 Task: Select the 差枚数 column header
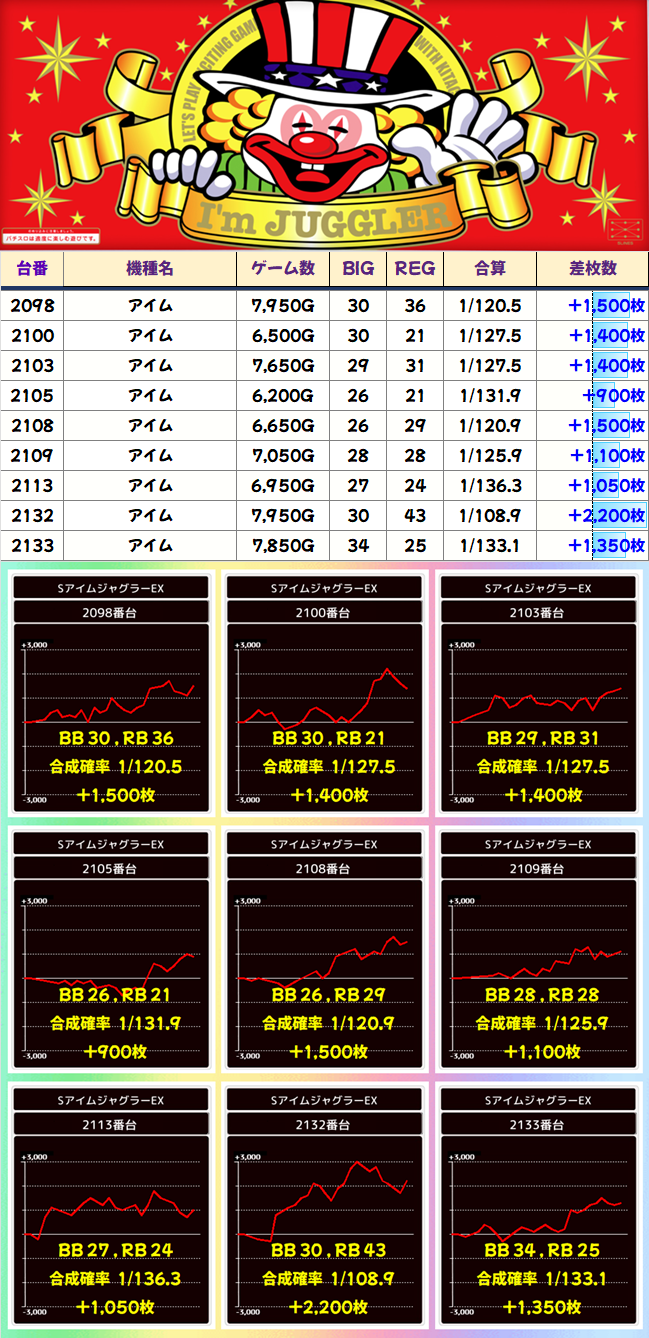pos(592,268)
